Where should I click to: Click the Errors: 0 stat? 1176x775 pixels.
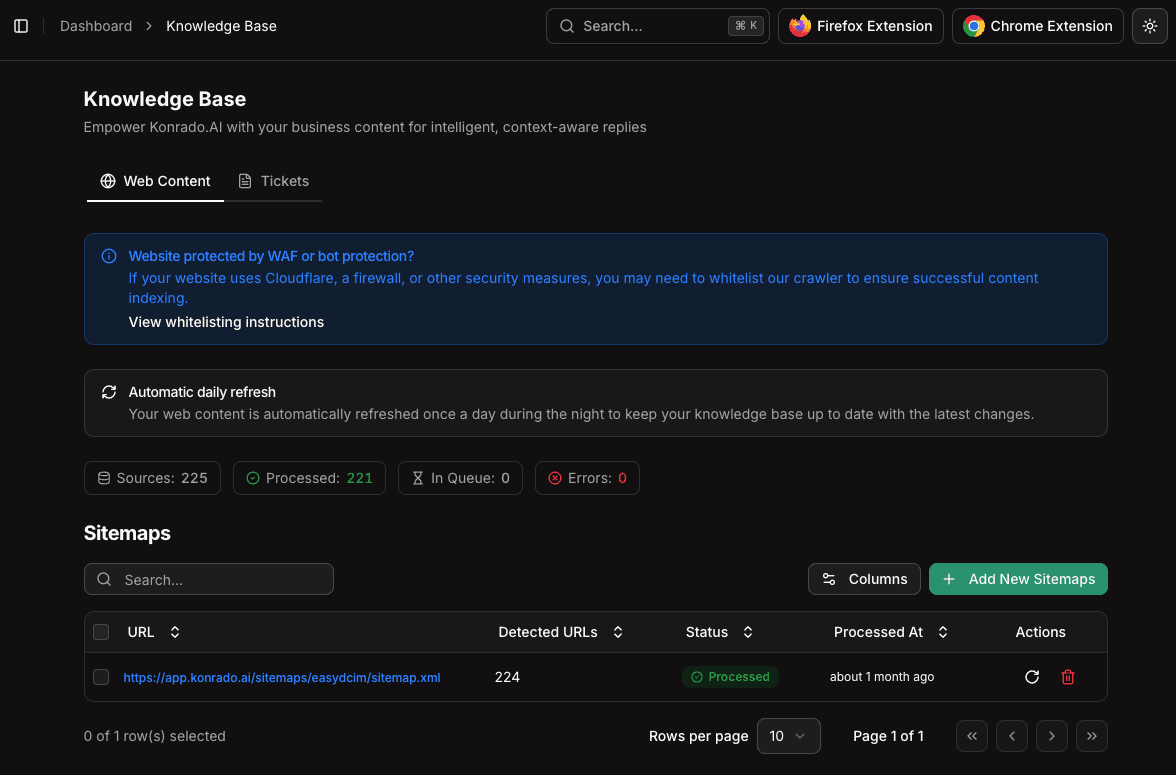click(x=587, y=478)
